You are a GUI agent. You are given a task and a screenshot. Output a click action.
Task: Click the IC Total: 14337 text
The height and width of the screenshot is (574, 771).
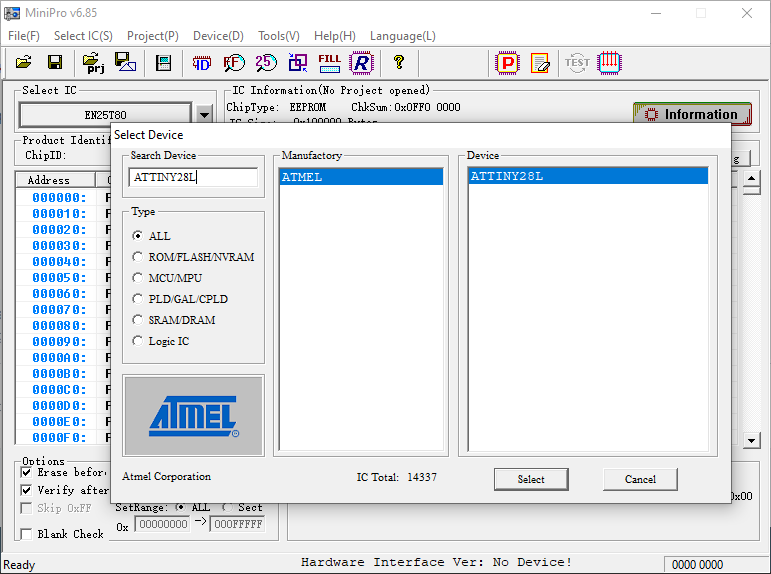pyautogui.click(x=396, y=477)
